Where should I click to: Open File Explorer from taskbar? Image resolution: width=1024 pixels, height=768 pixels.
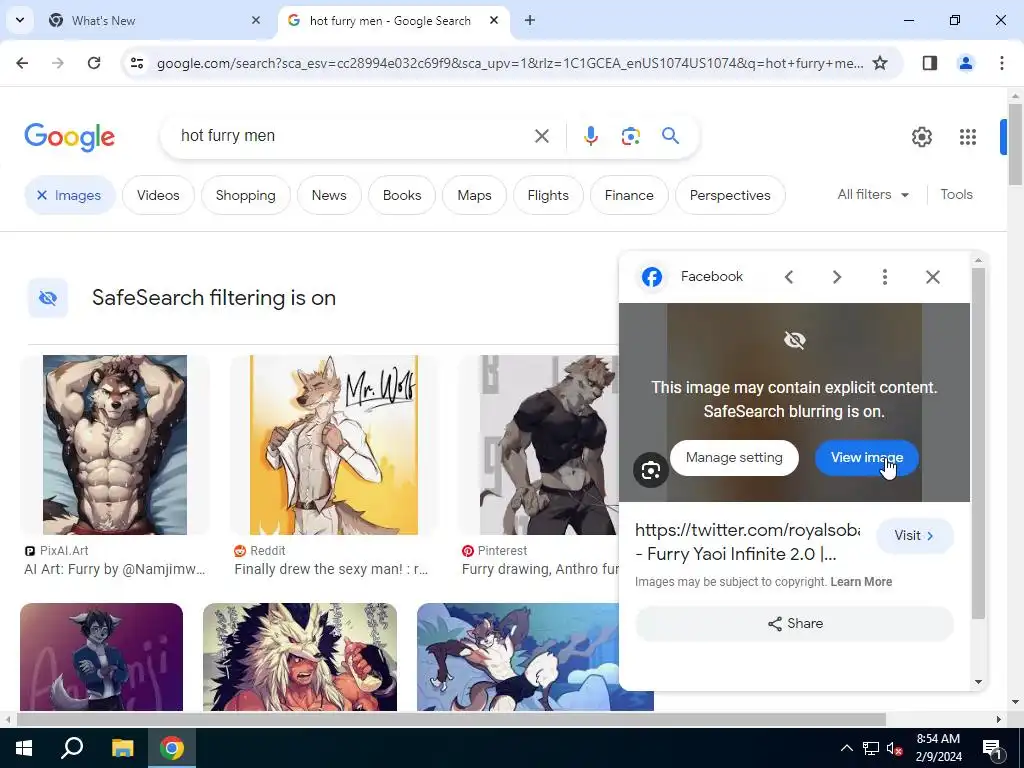(122, 748)
